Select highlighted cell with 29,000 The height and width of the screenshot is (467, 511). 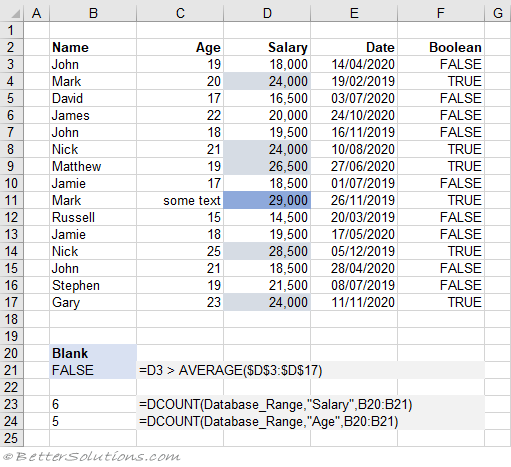[x=267, y=200]
